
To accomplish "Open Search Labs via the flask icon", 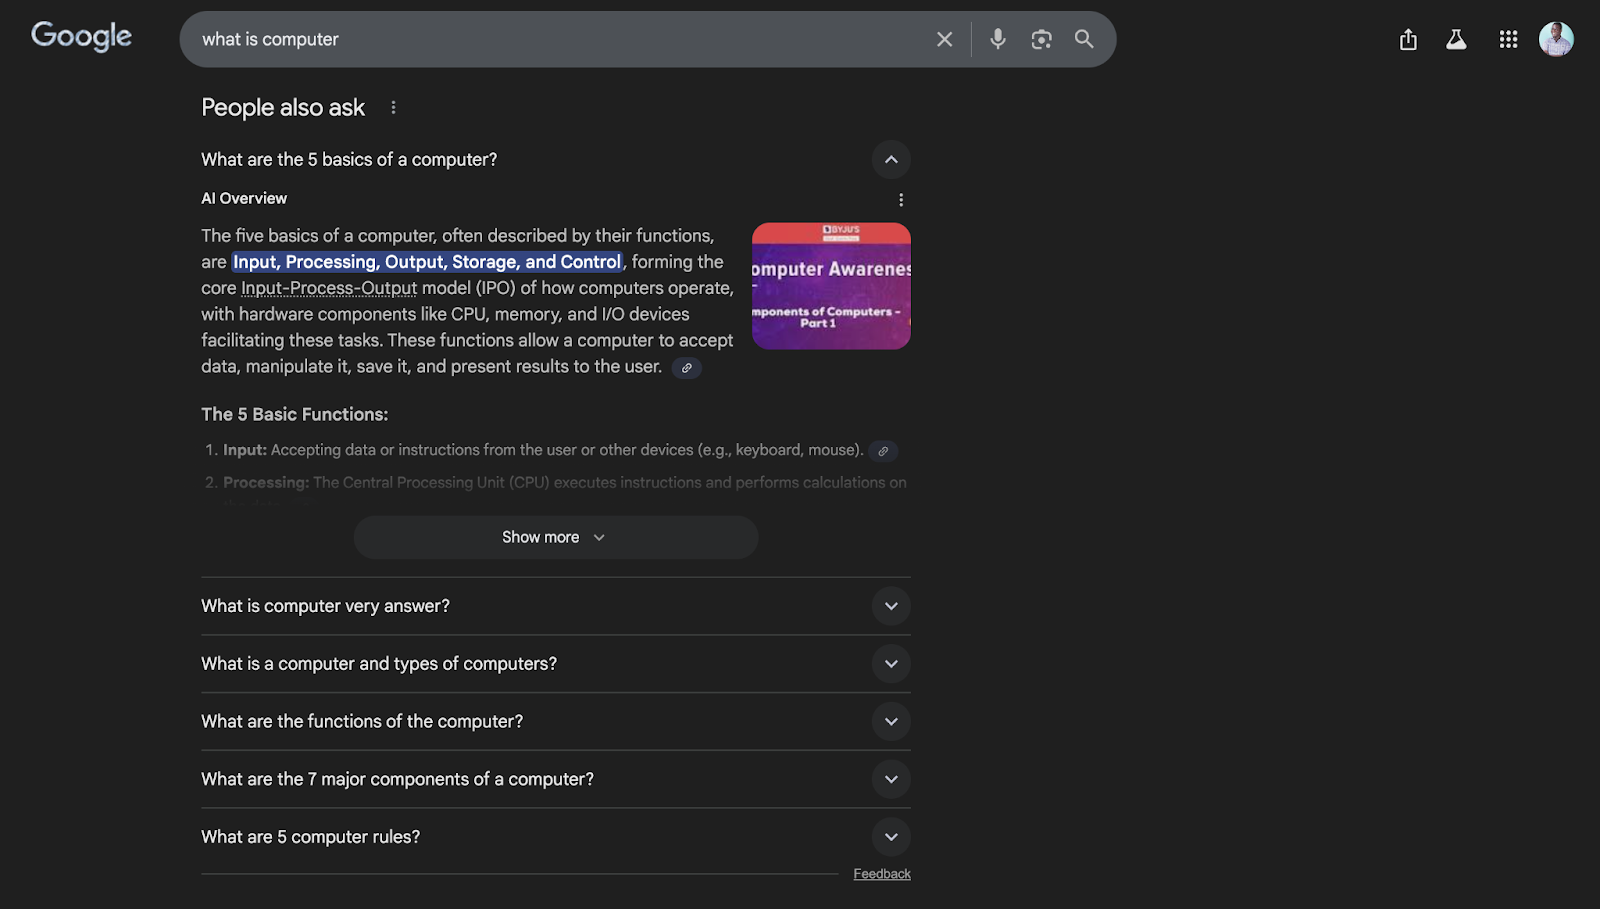I will click(1456, 39).
